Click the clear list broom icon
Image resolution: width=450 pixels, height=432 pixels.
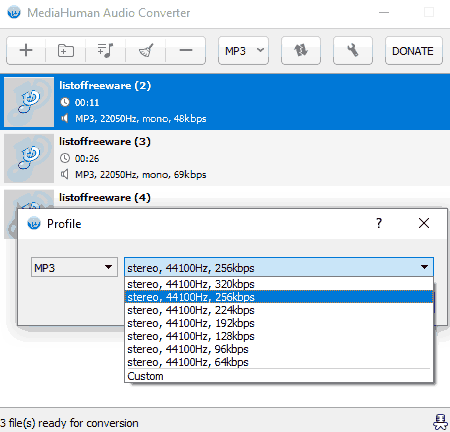[146, 51]
